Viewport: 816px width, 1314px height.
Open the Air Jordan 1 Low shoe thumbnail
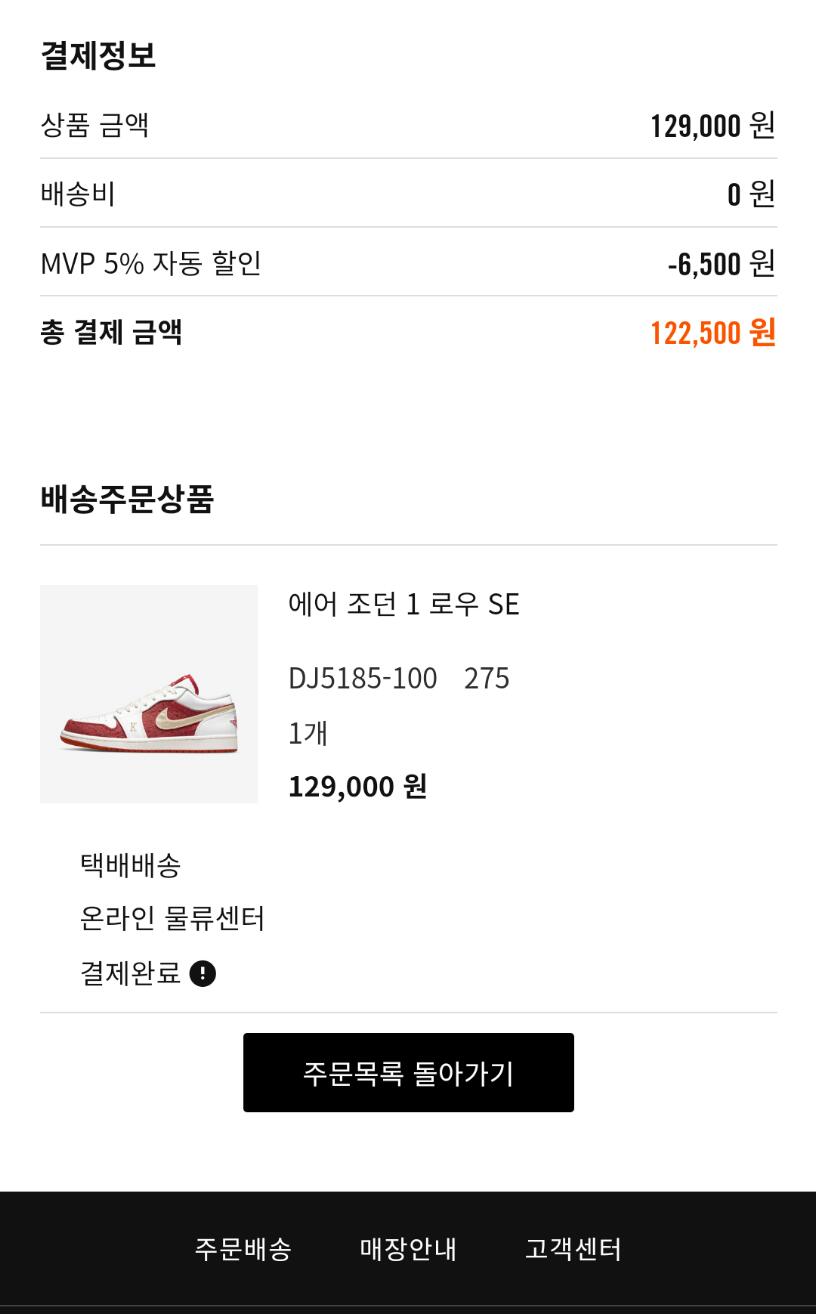[149, 694]
